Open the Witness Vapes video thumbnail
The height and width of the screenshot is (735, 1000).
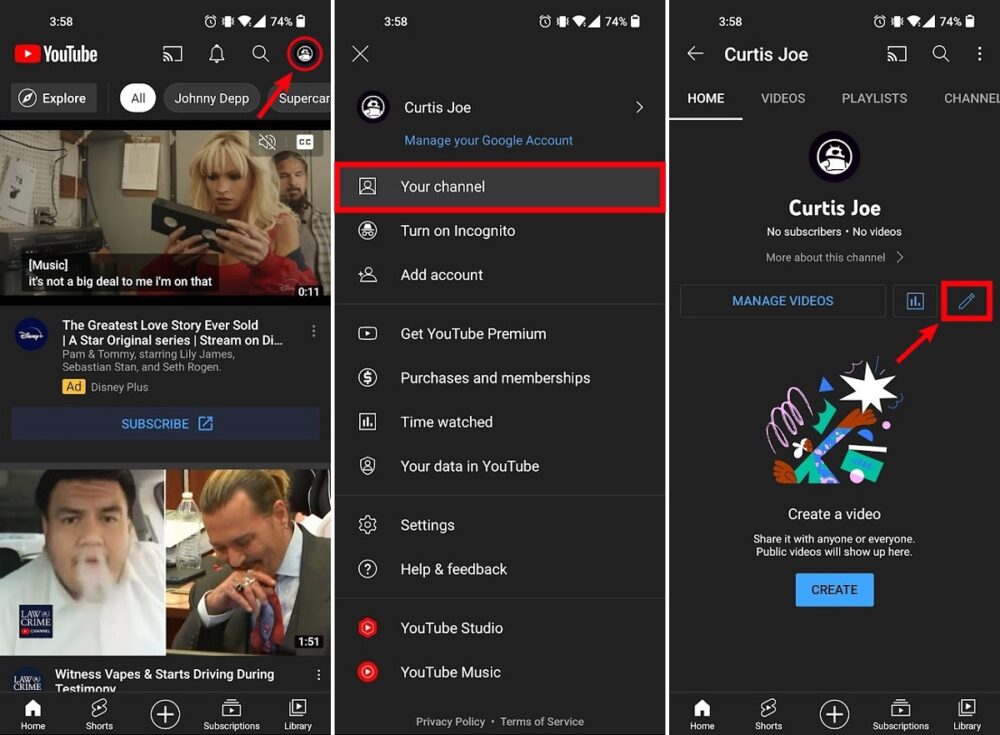pos(165,562)
